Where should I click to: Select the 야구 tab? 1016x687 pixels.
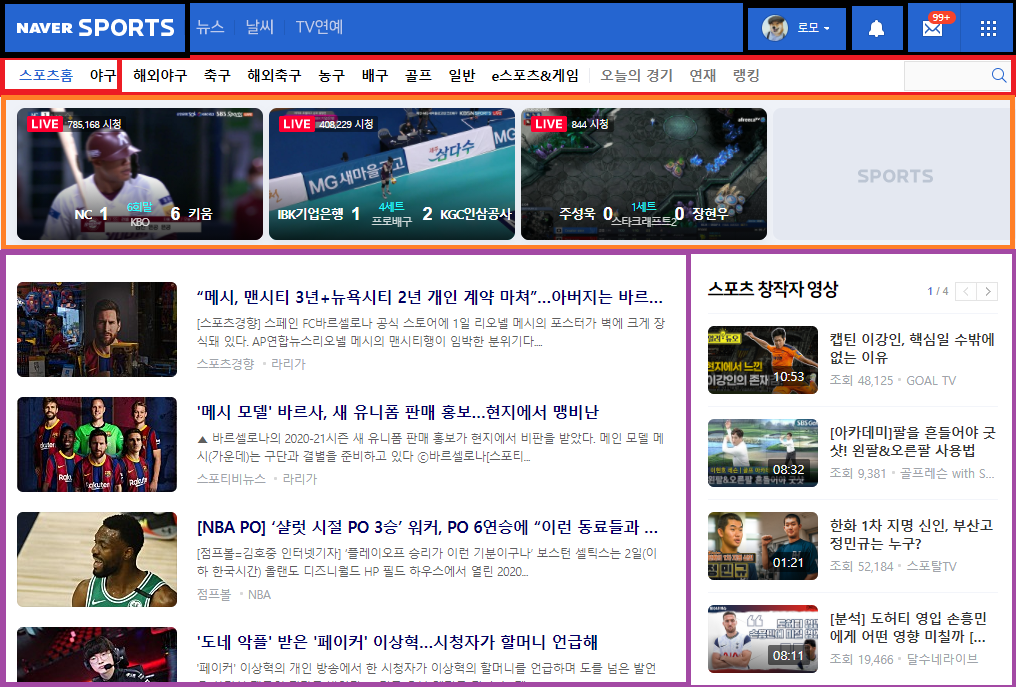[x=102, y=76]
